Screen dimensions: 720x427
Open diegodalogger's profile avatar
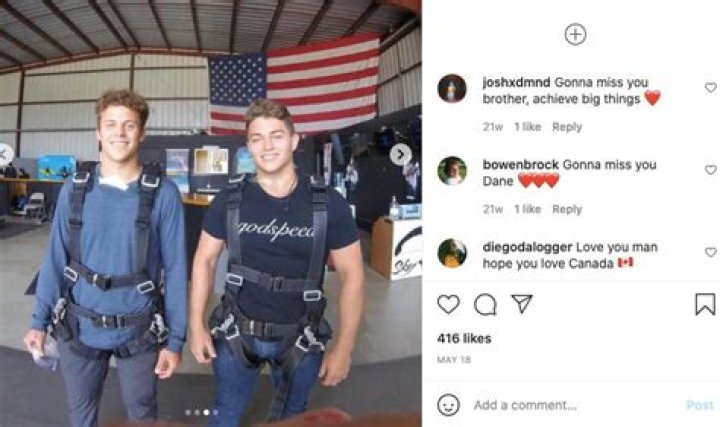452,253
